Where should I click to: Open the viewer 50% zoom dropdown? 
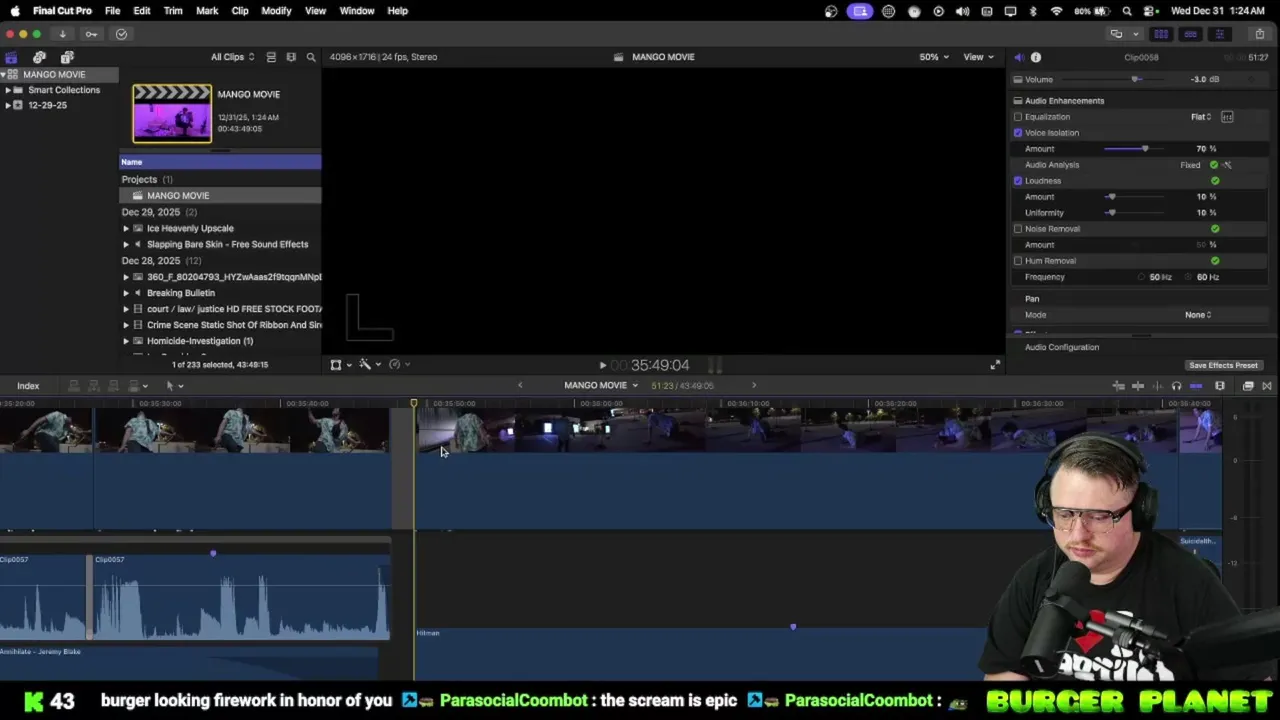point(934,57)
